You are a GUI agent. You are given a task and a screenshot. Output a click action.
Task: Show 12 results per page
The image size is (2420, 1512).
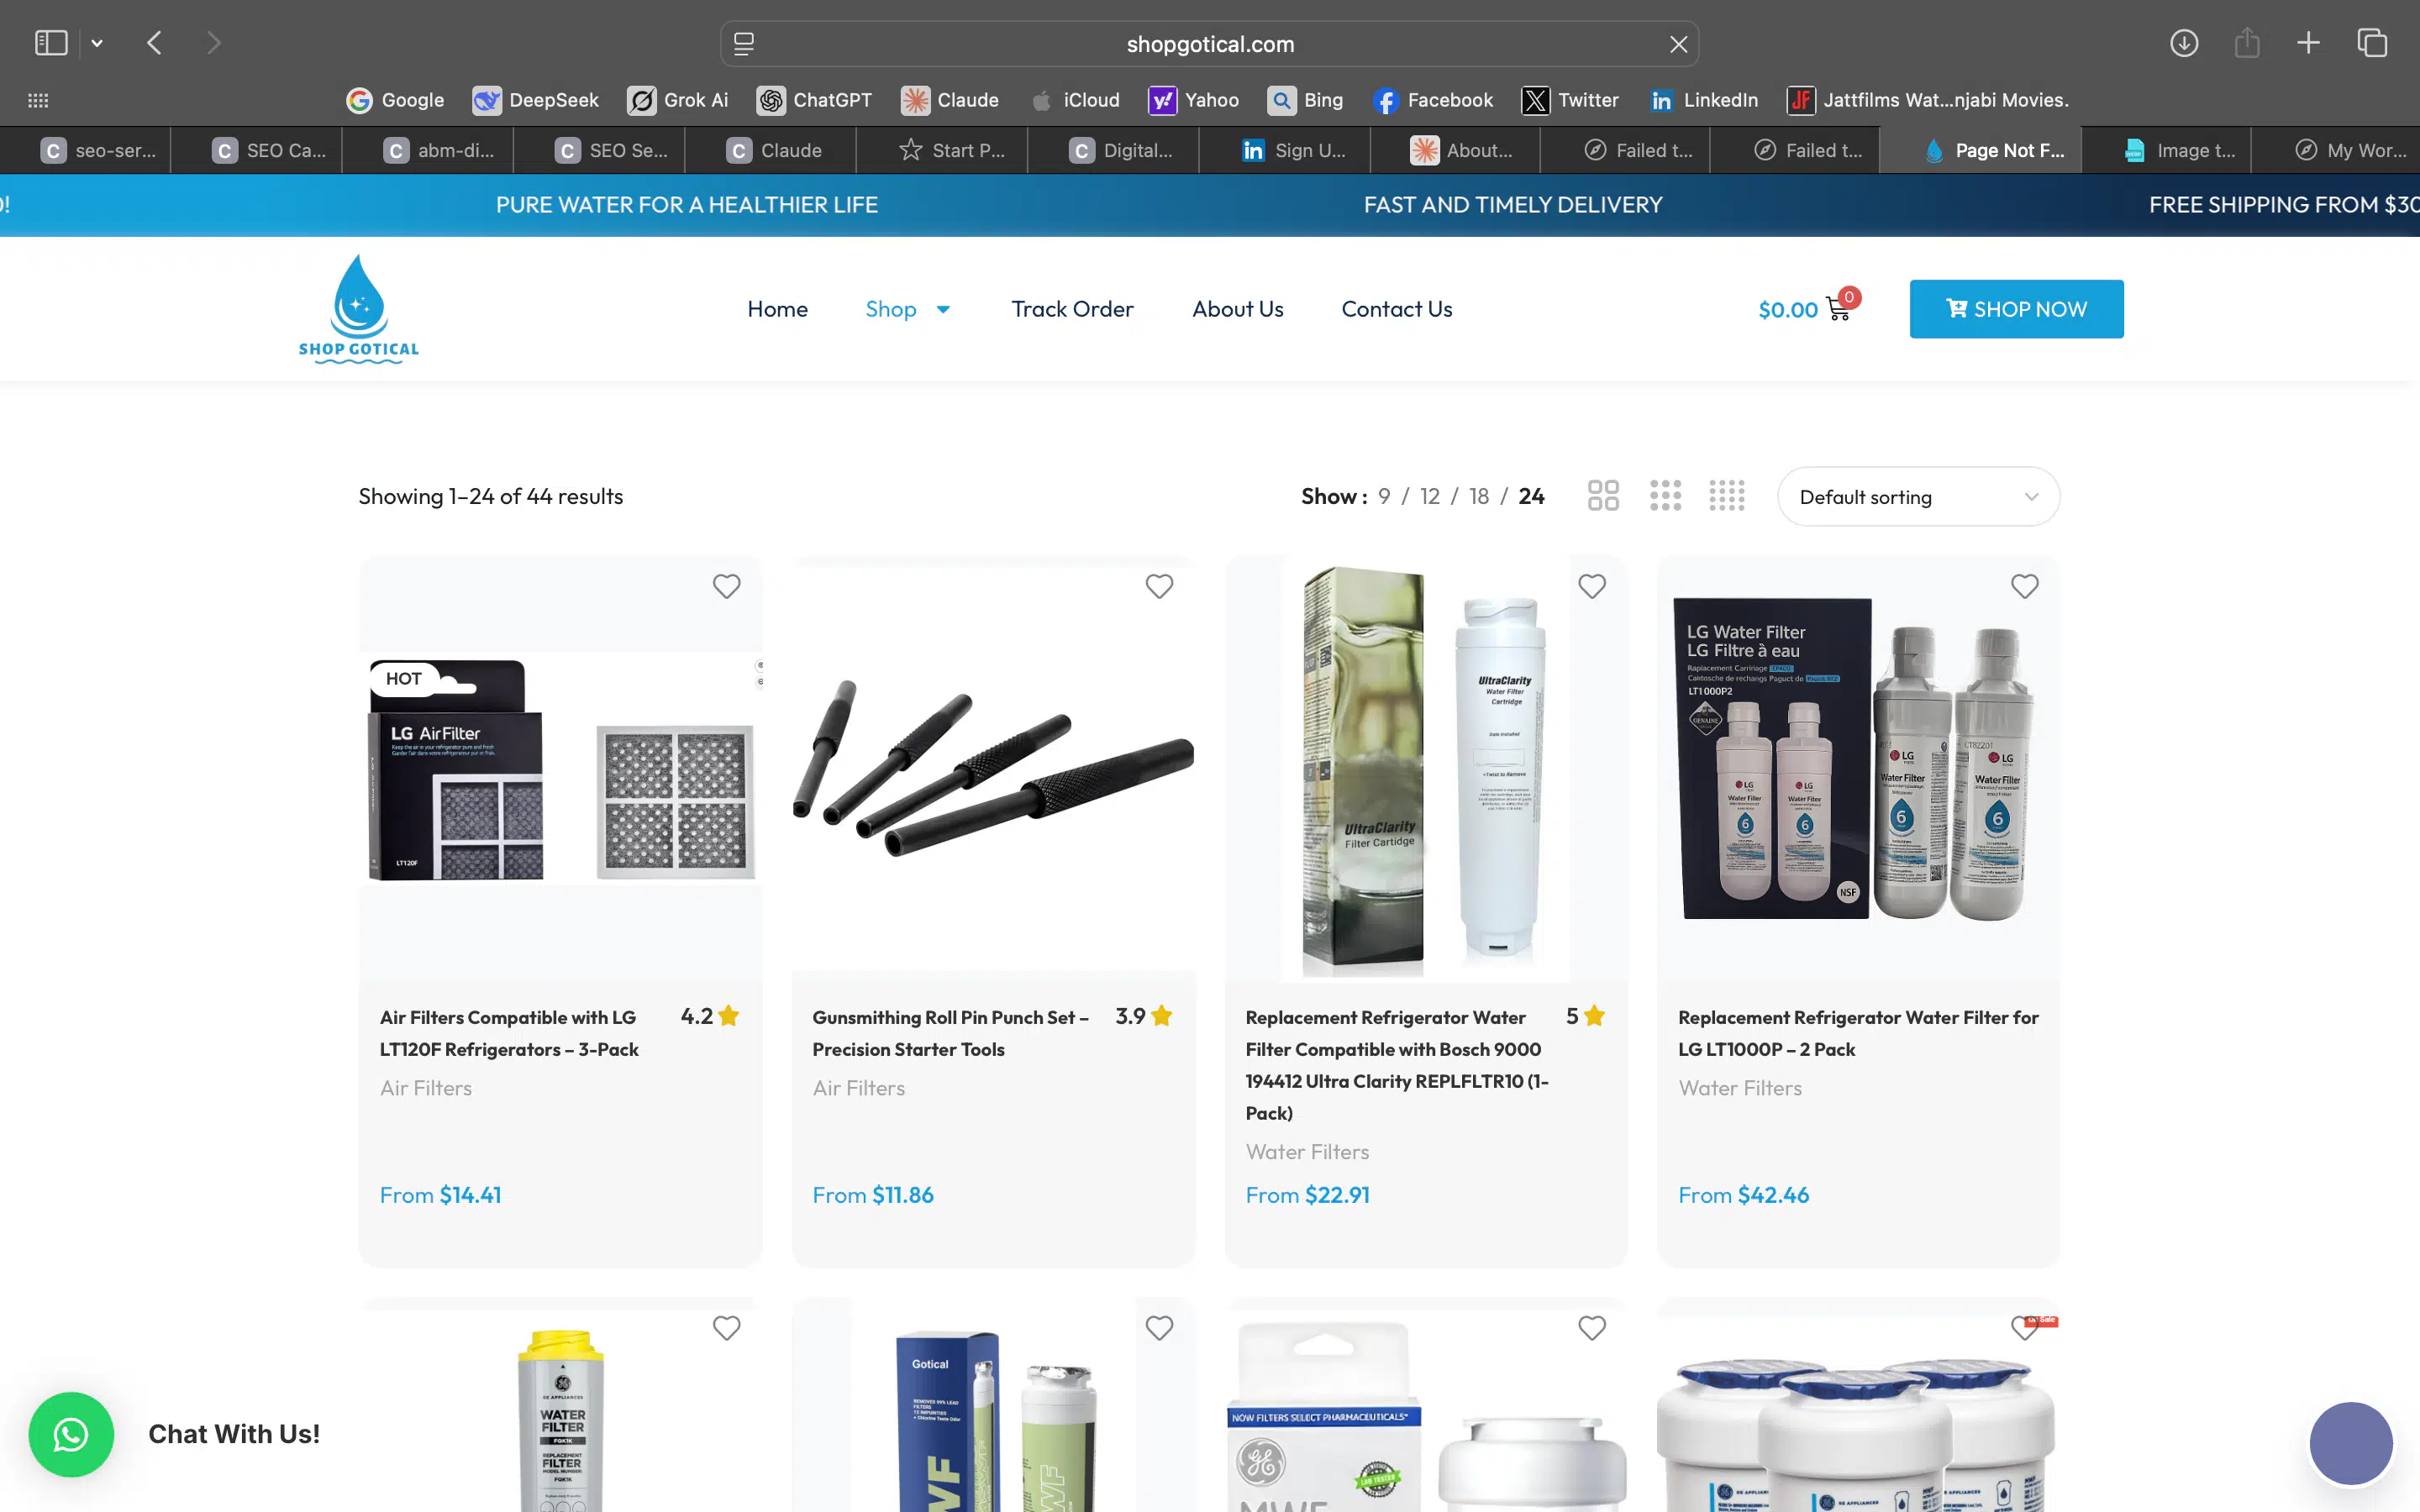point(1429,495)
